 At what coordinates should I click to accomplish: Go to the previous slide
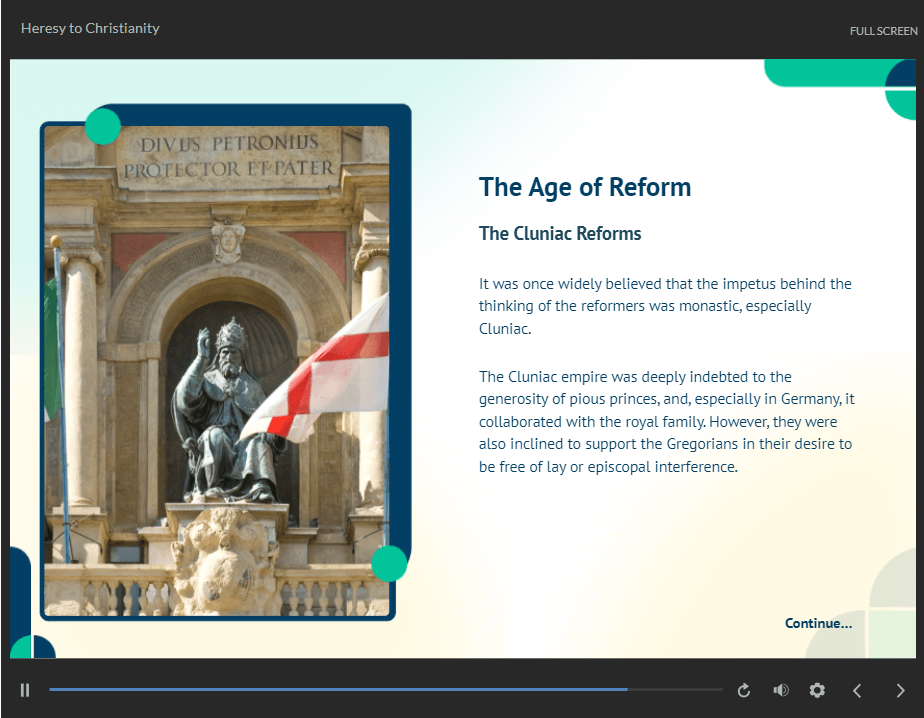[857, 690]
